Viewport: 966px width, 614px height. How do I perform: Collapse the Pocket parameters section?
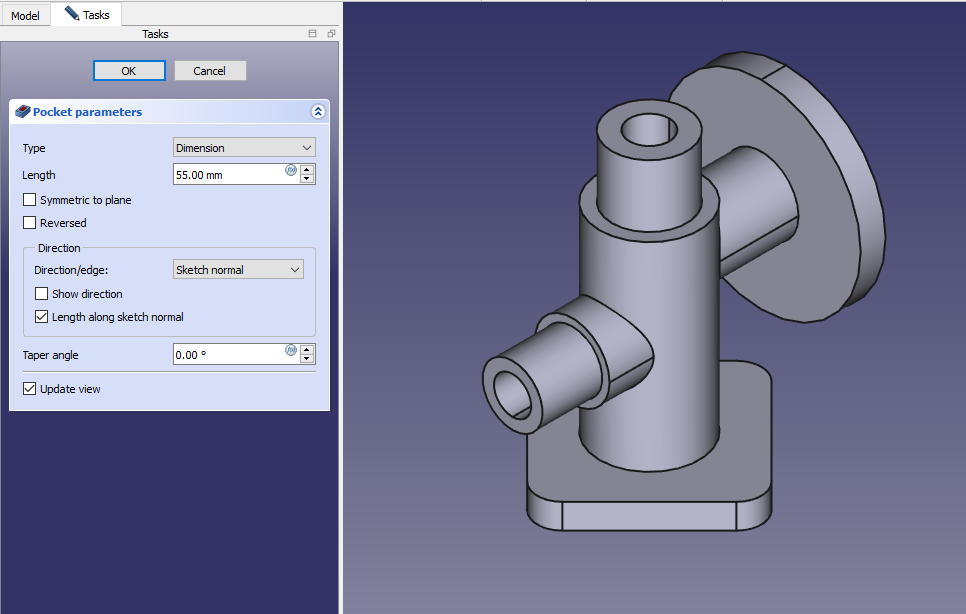pyautogui.click(x=318, y=112)
